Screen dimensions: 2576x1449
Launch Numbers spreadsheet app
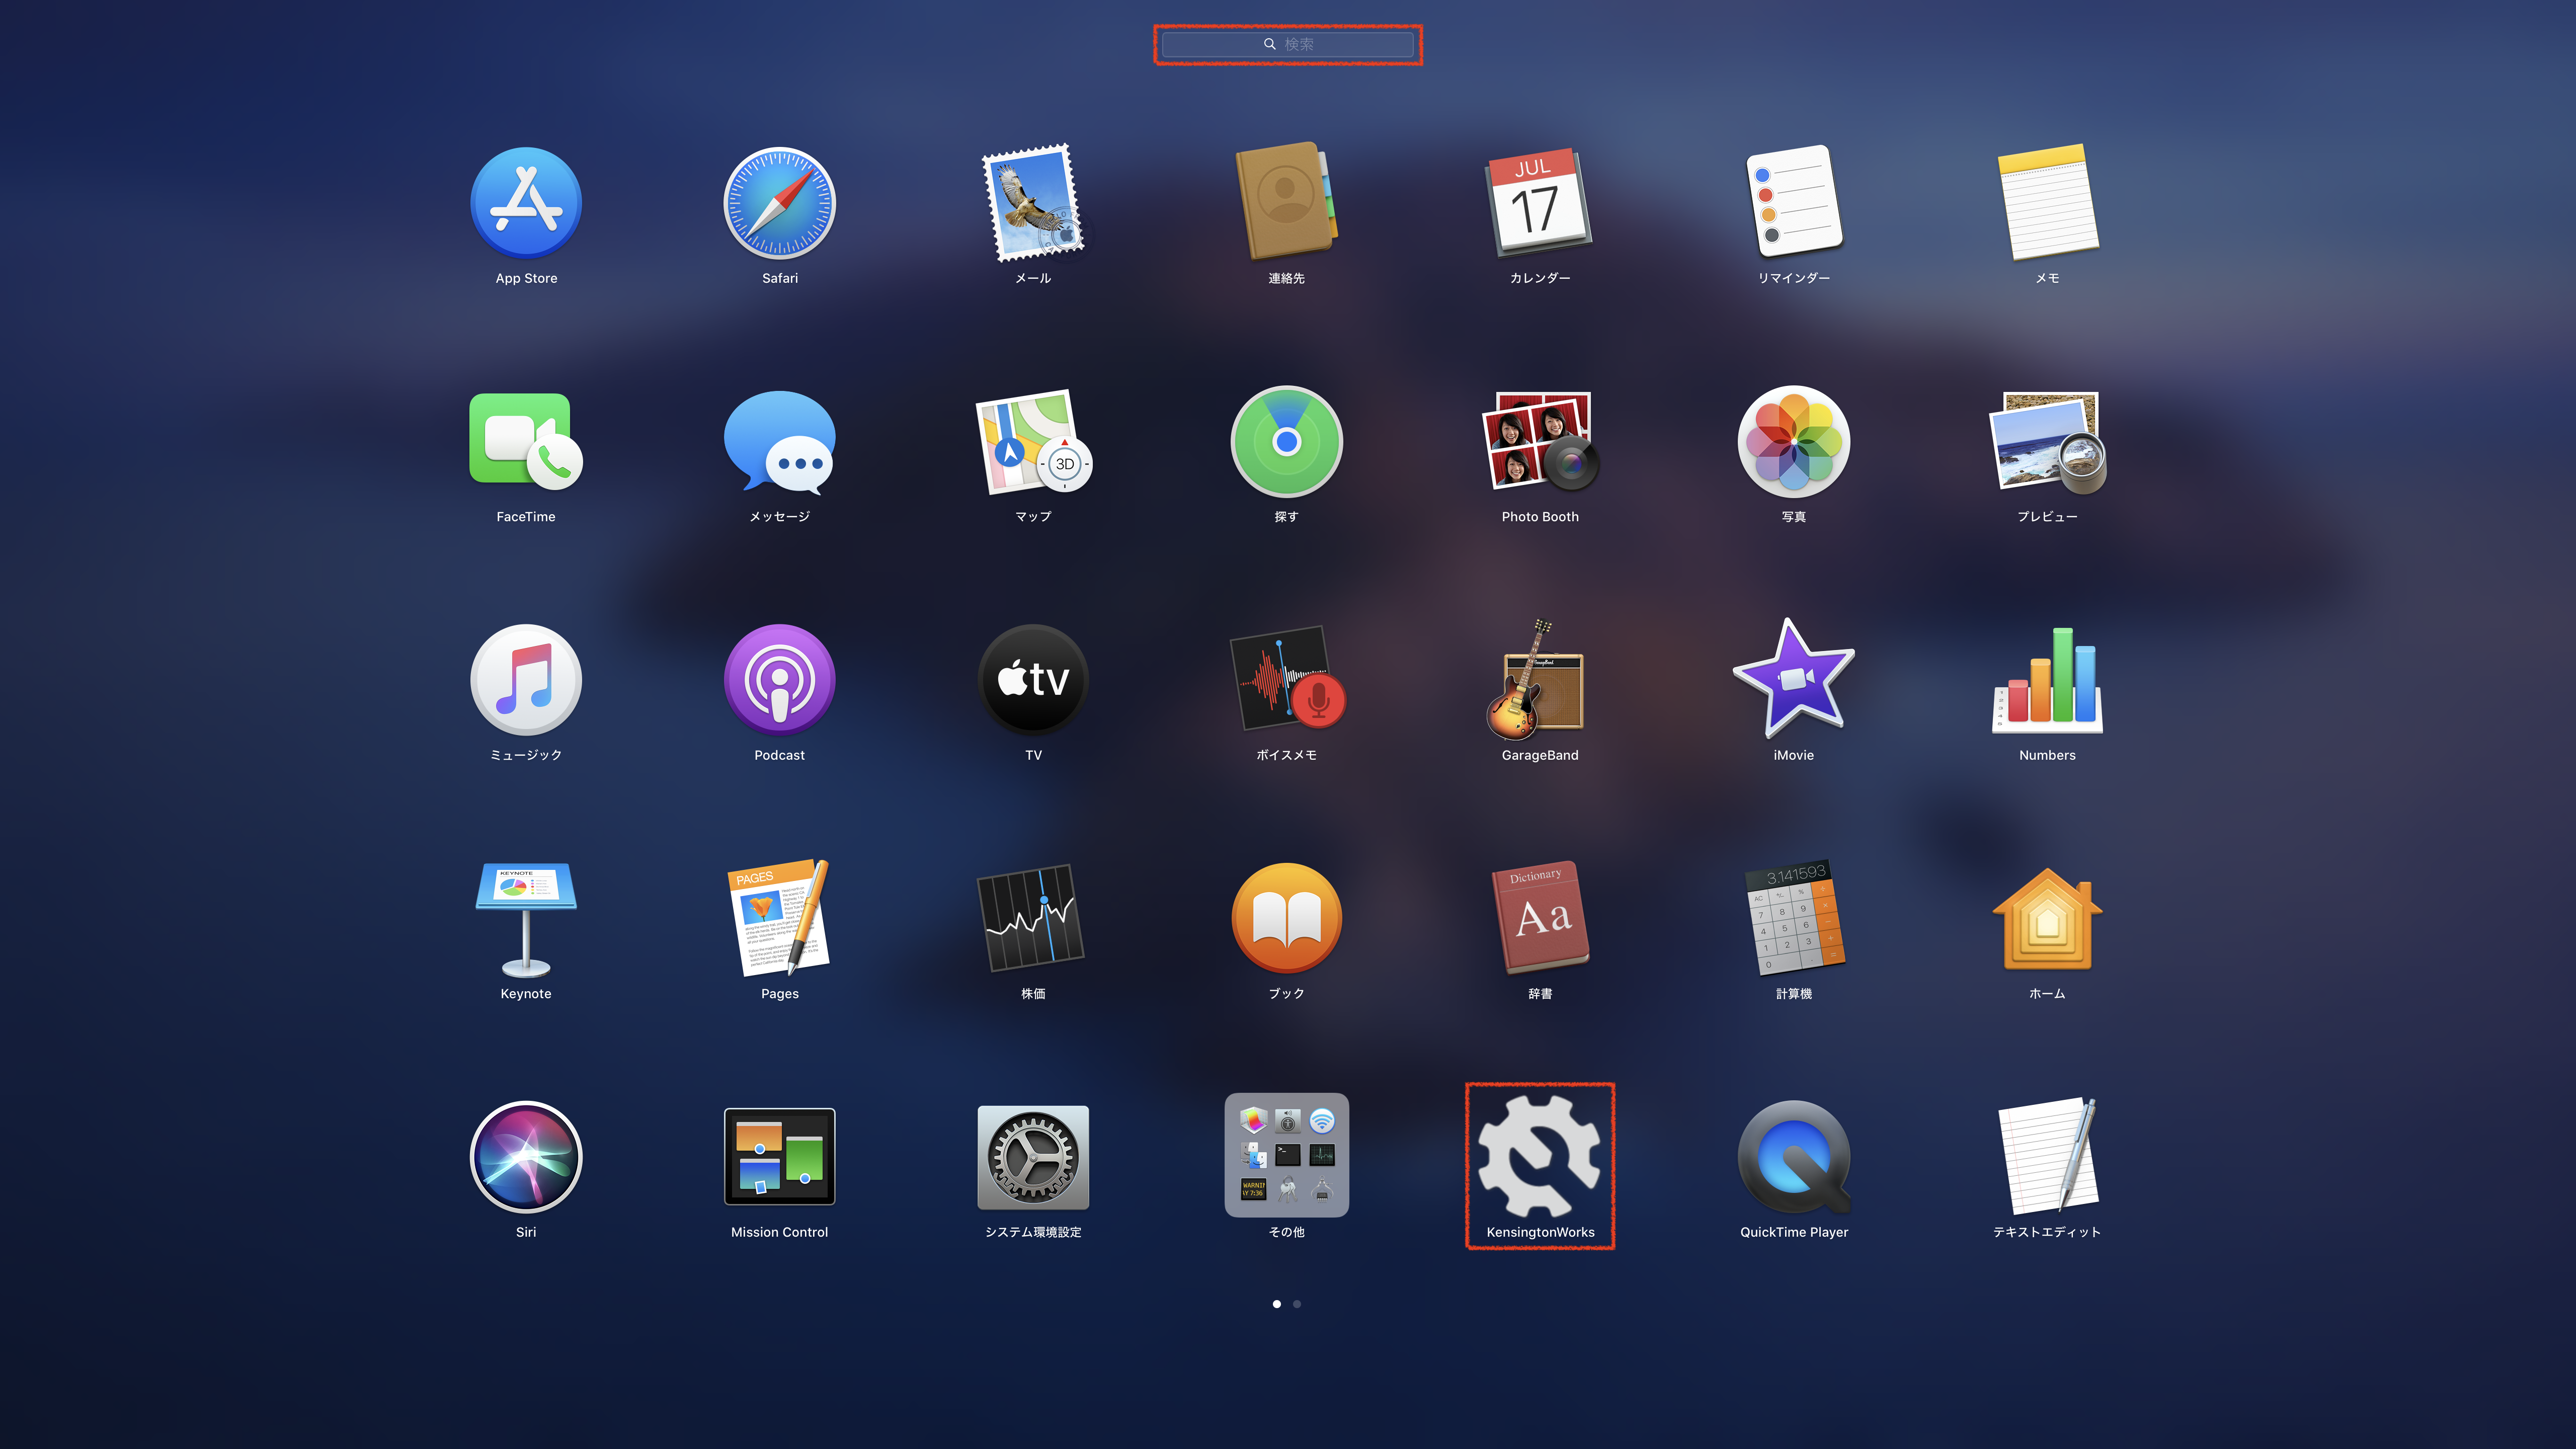tap(2047, 680)
